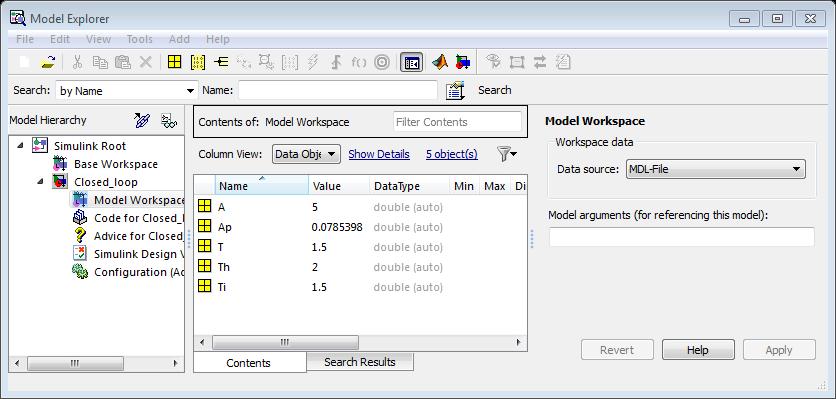Viewport: 836px width, 399px height.
Task: Open the Add menu
Action: pos(179,39)
